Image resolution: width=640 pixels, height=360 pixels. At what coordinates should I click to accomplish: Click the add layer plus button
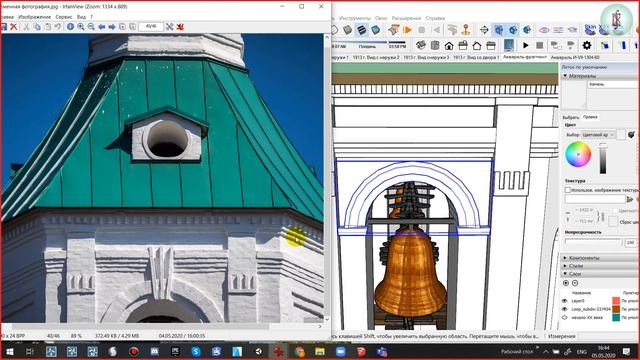click(566, 283)
